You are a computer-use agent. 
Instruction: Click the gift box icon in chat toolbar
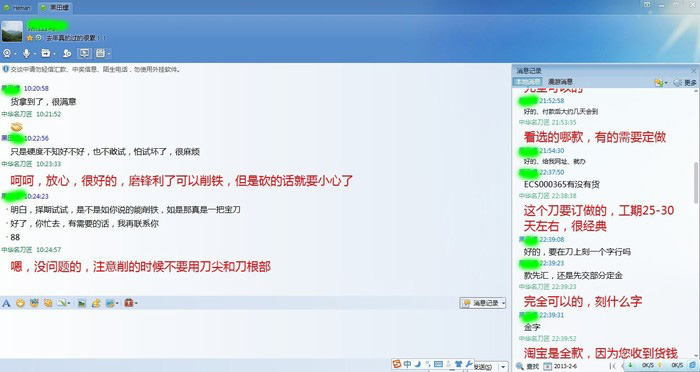[129, 303]
